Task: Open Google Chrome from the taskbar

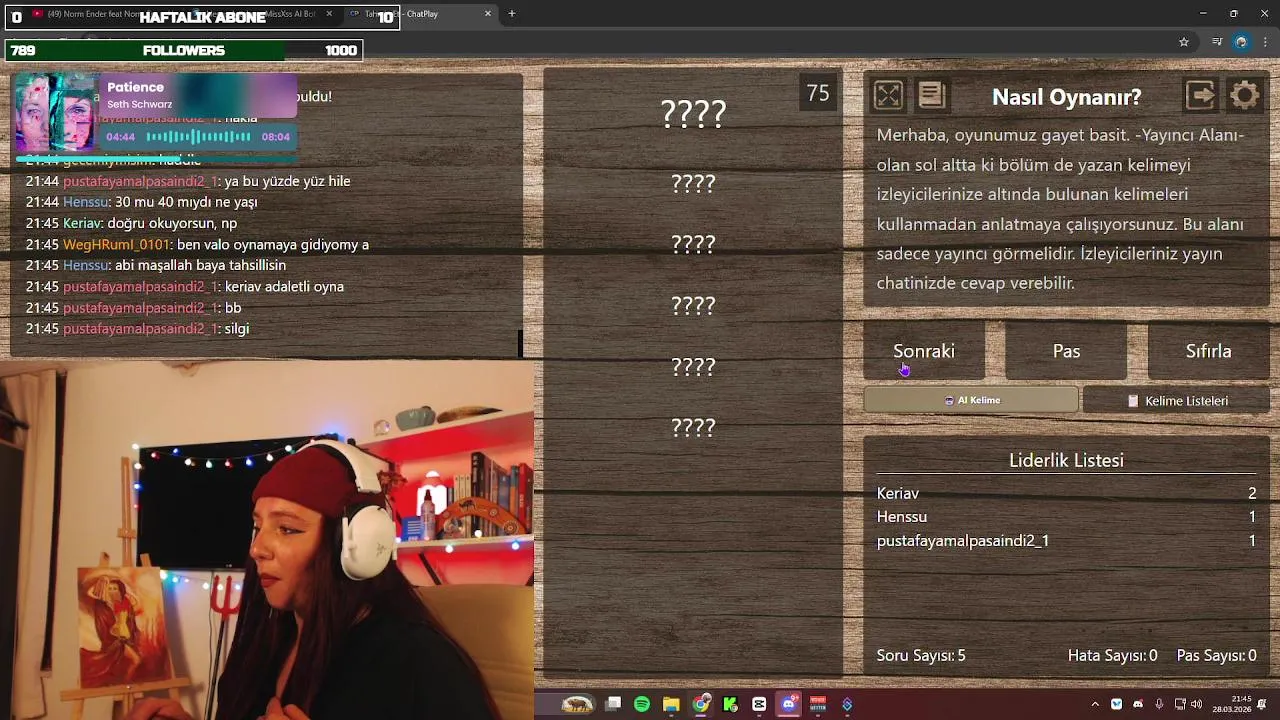Action: (701, 705)
